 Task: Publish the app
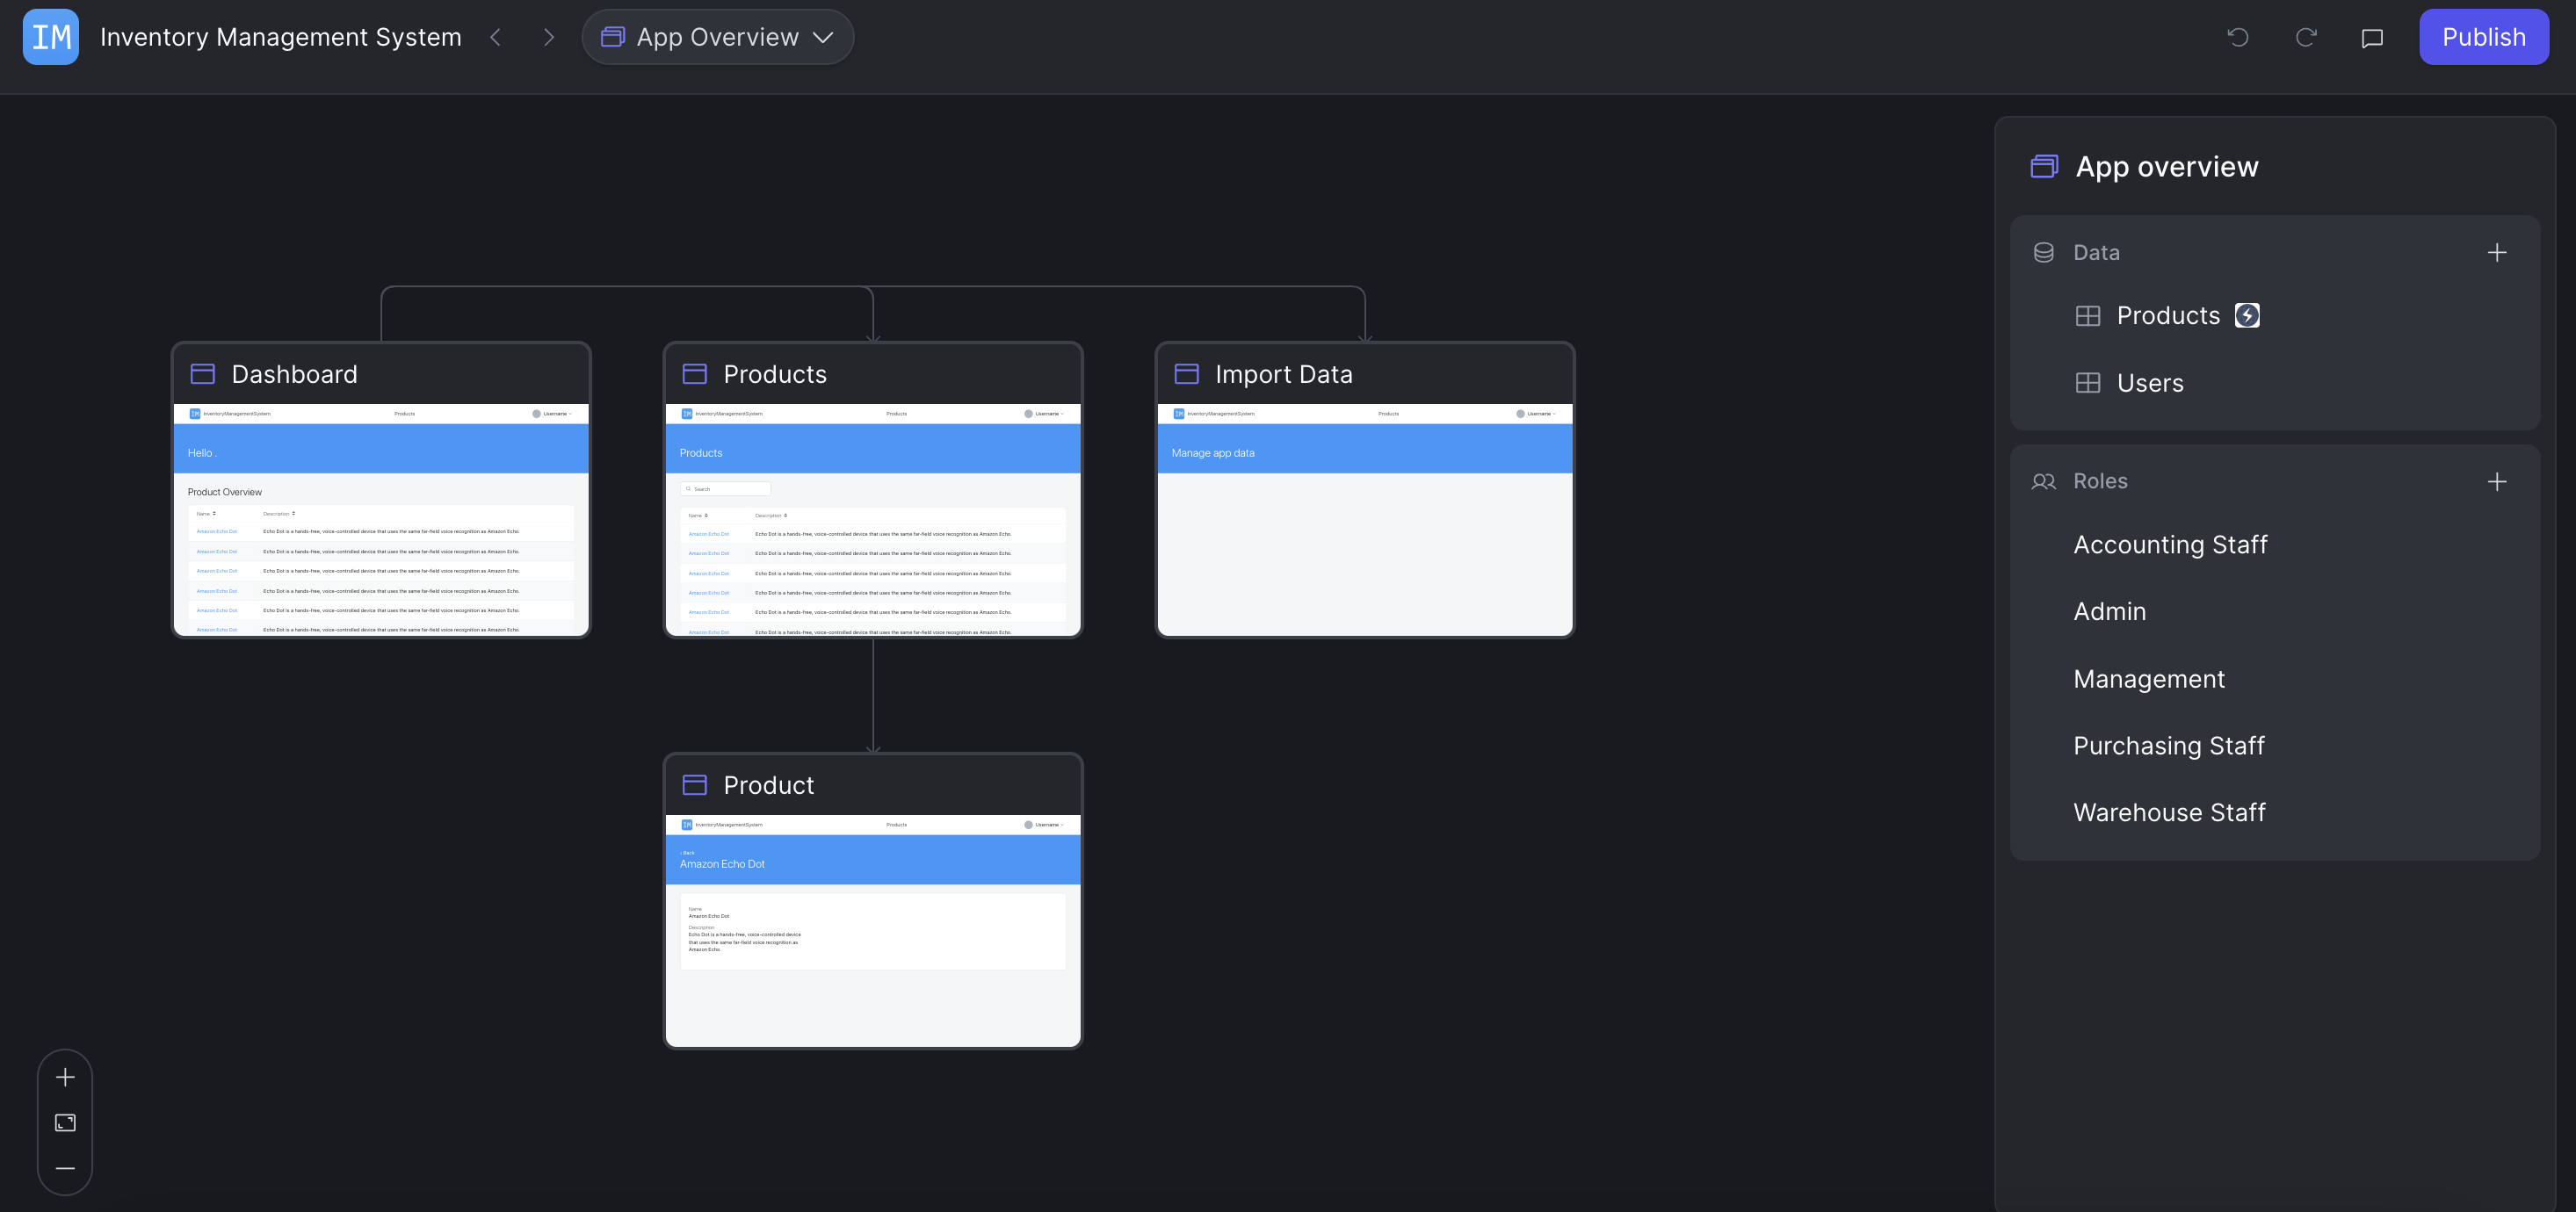(x=2483, y=37)
